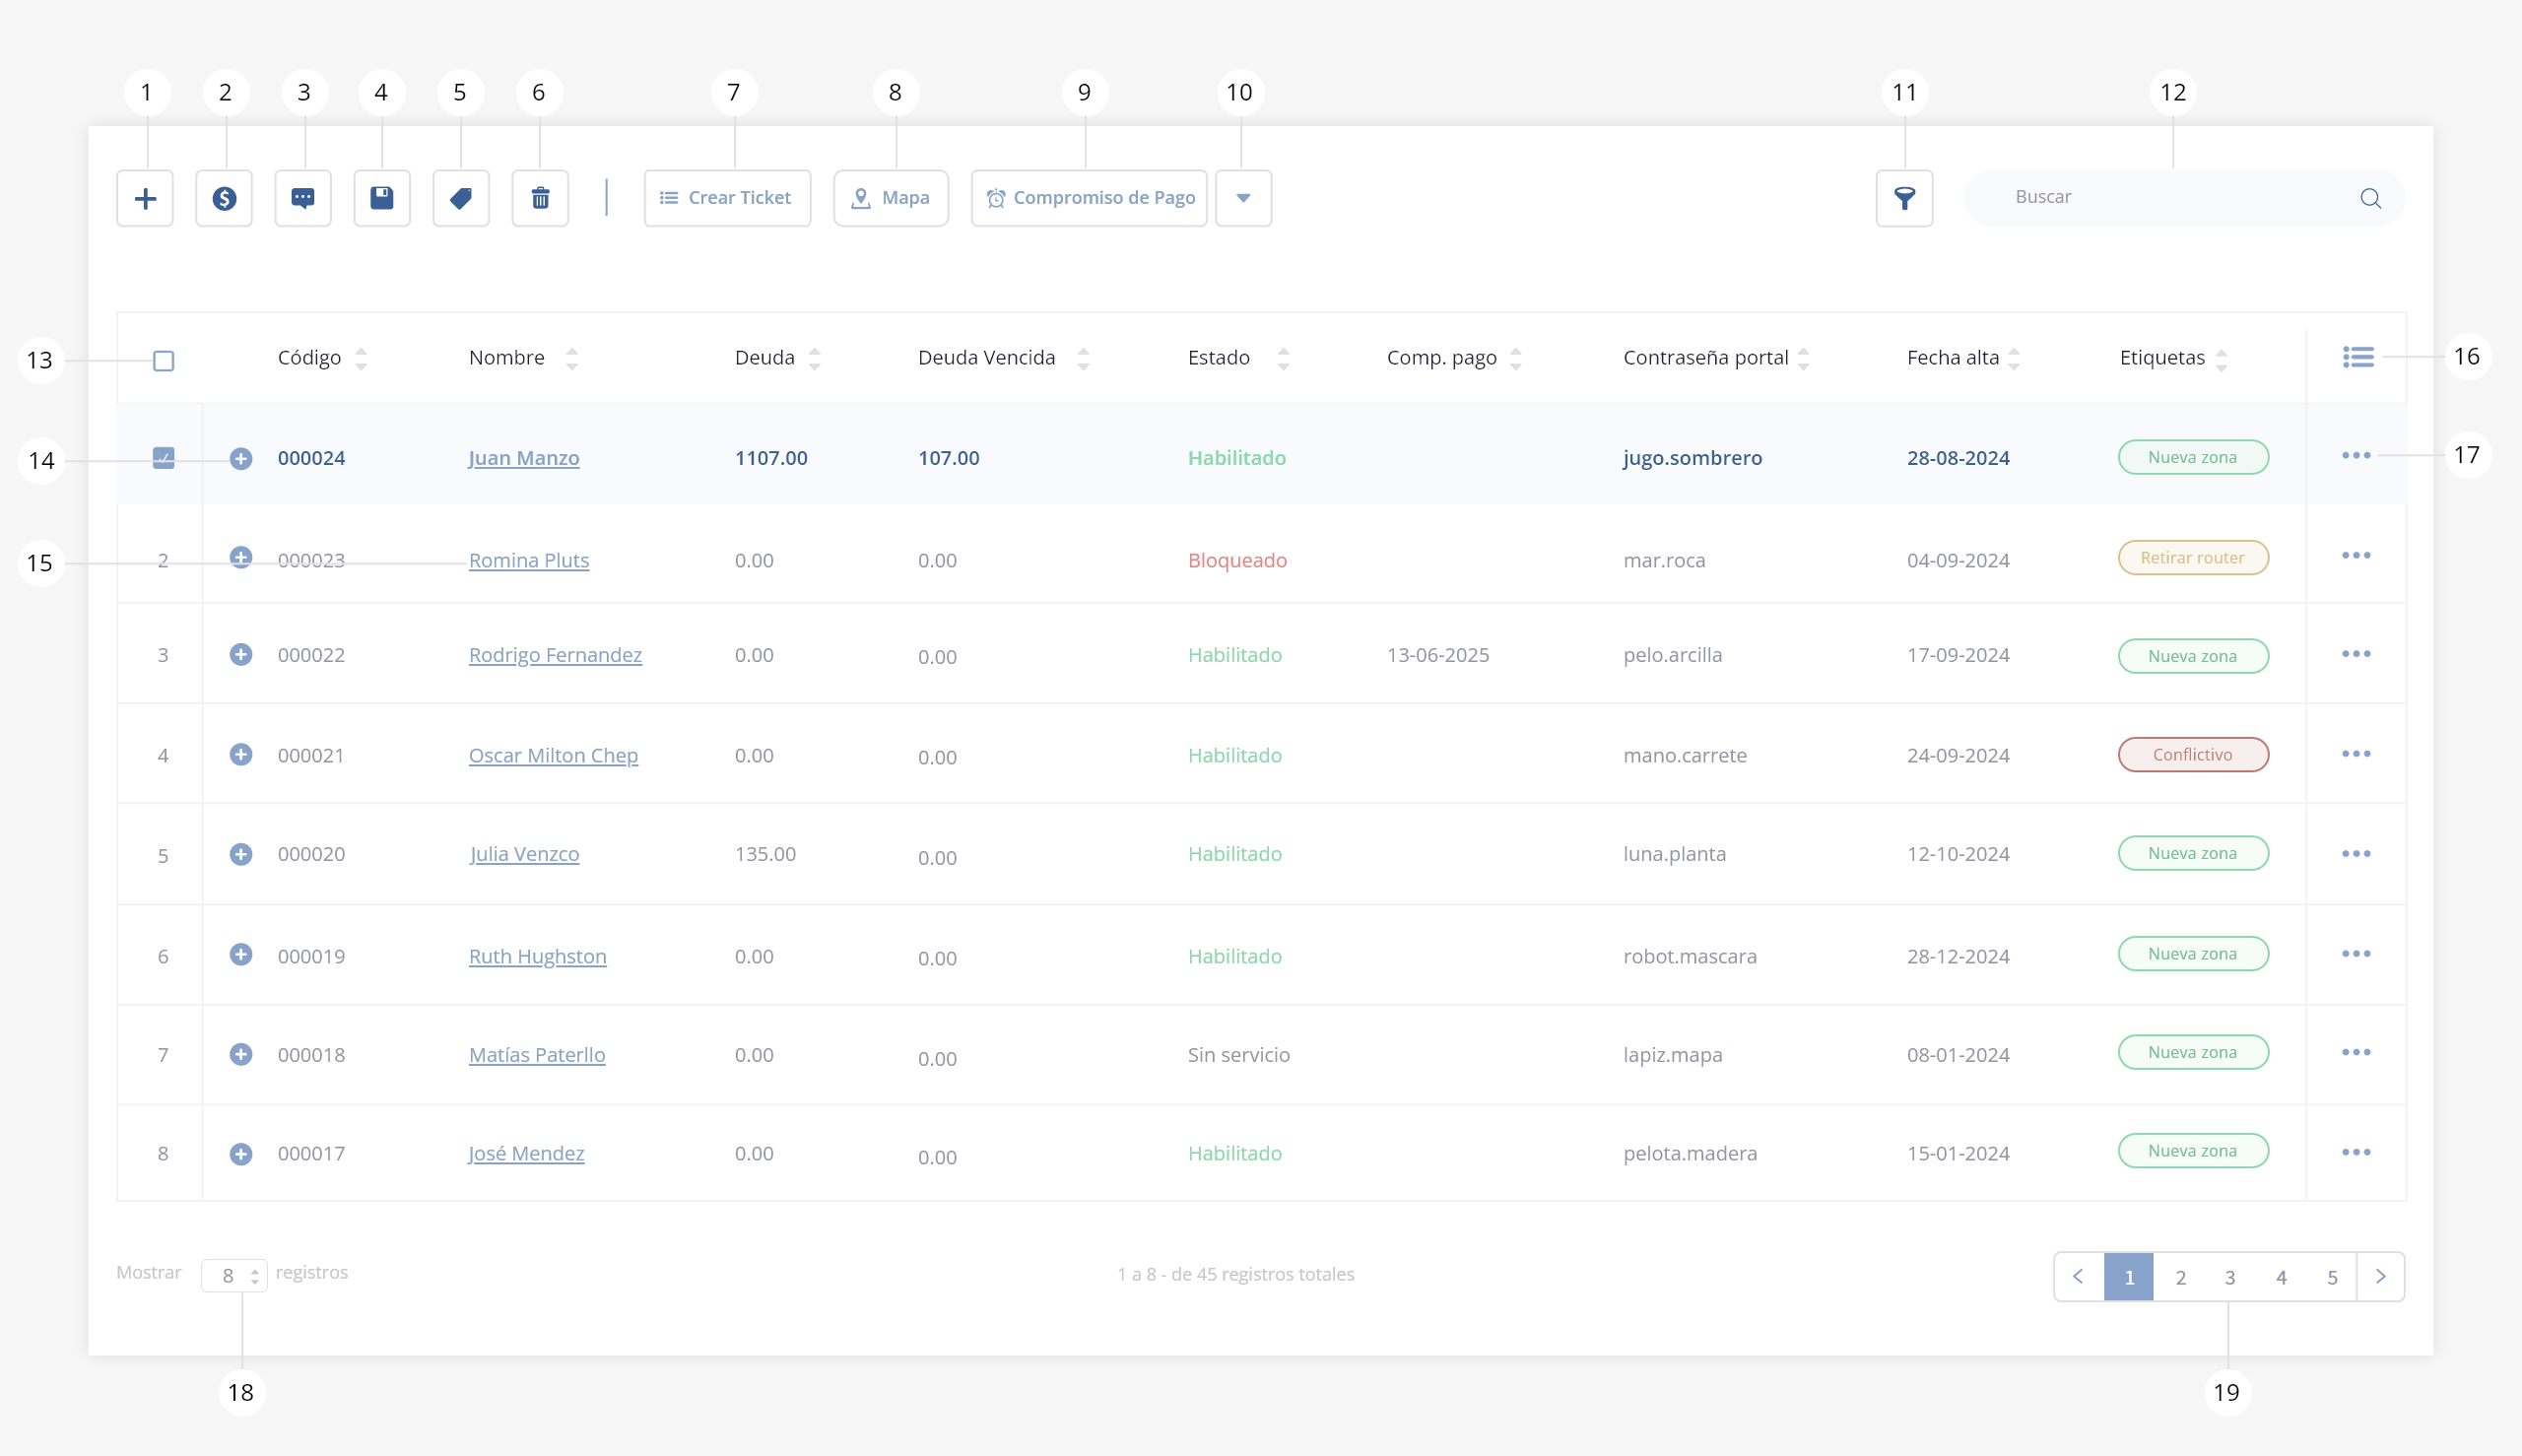Open dropdown arrow next to Compromiso de Pago
2522x1456 pixels.
pyautogui.click(x=1243, y=198)
